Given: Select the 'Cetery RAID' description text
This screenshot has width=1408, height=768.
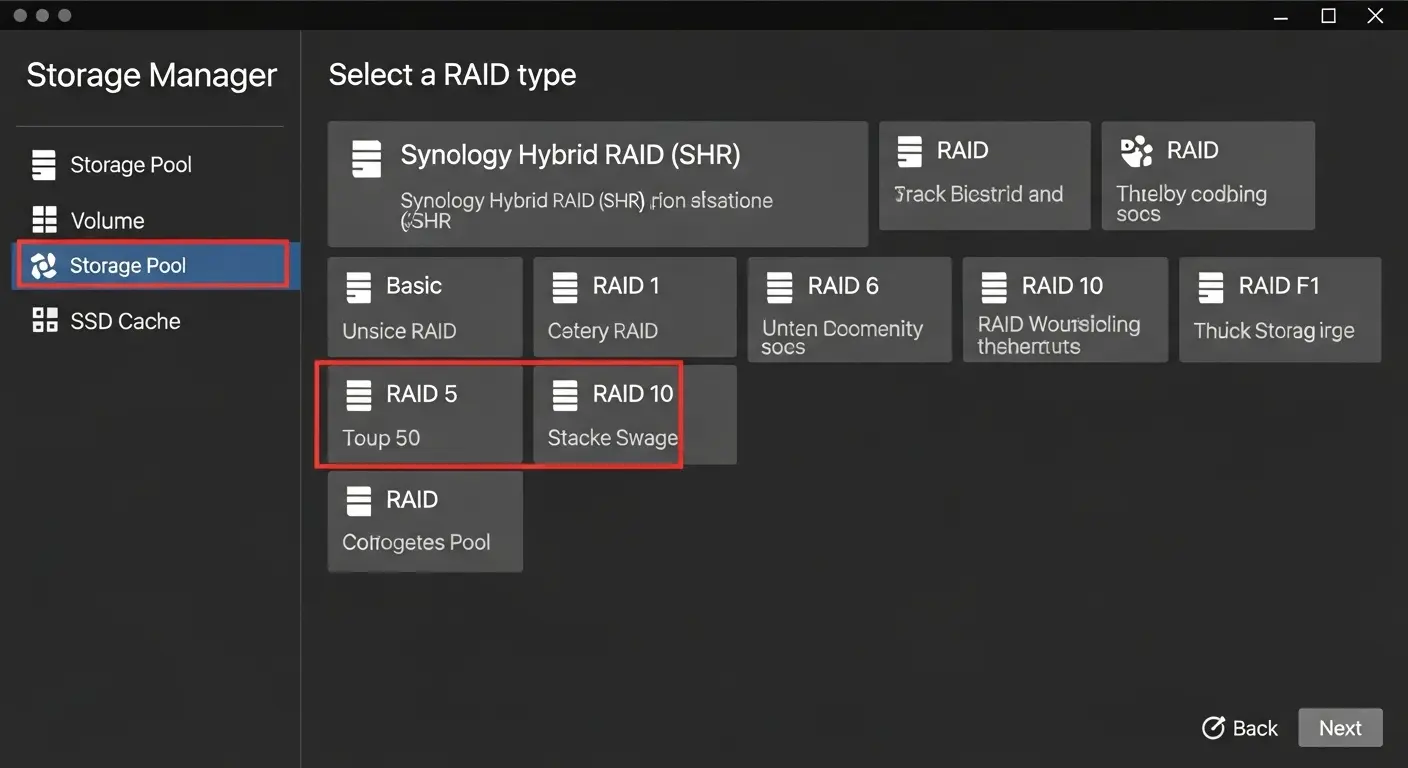Looking at the screenshot, I should click(x=603, y=331).
